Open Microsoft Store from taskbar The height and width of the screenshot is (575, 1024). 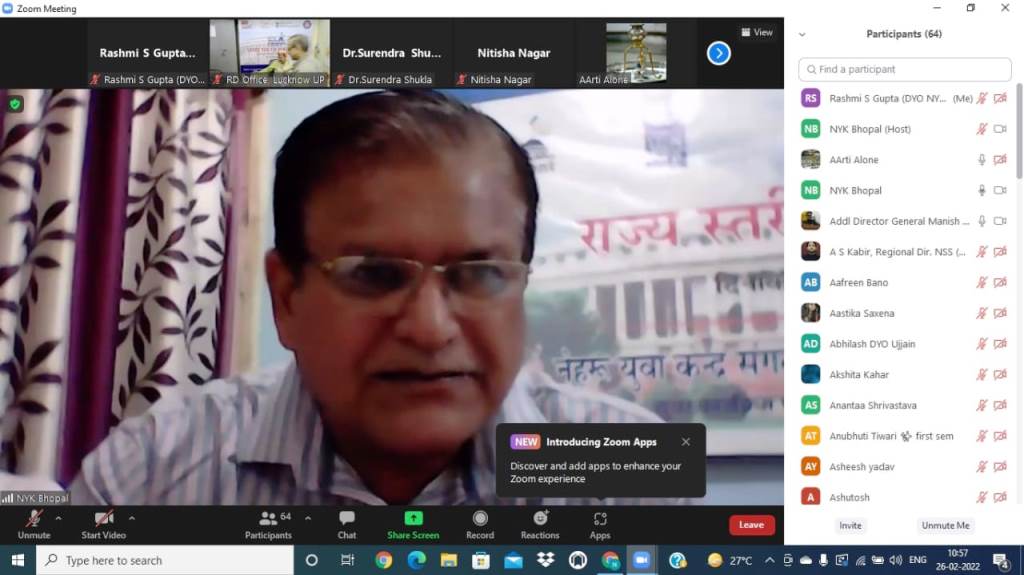481,560
